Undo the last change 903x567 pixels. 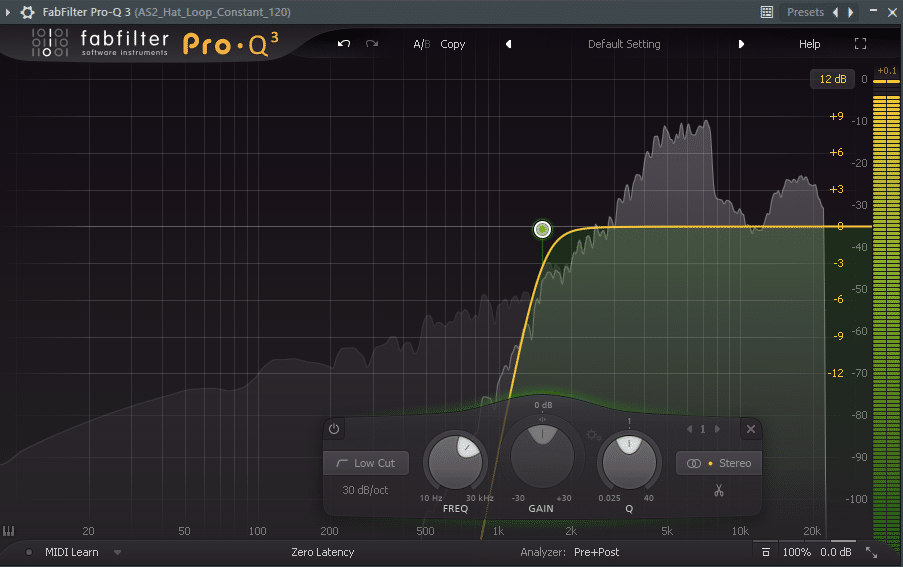coord(344,44)
